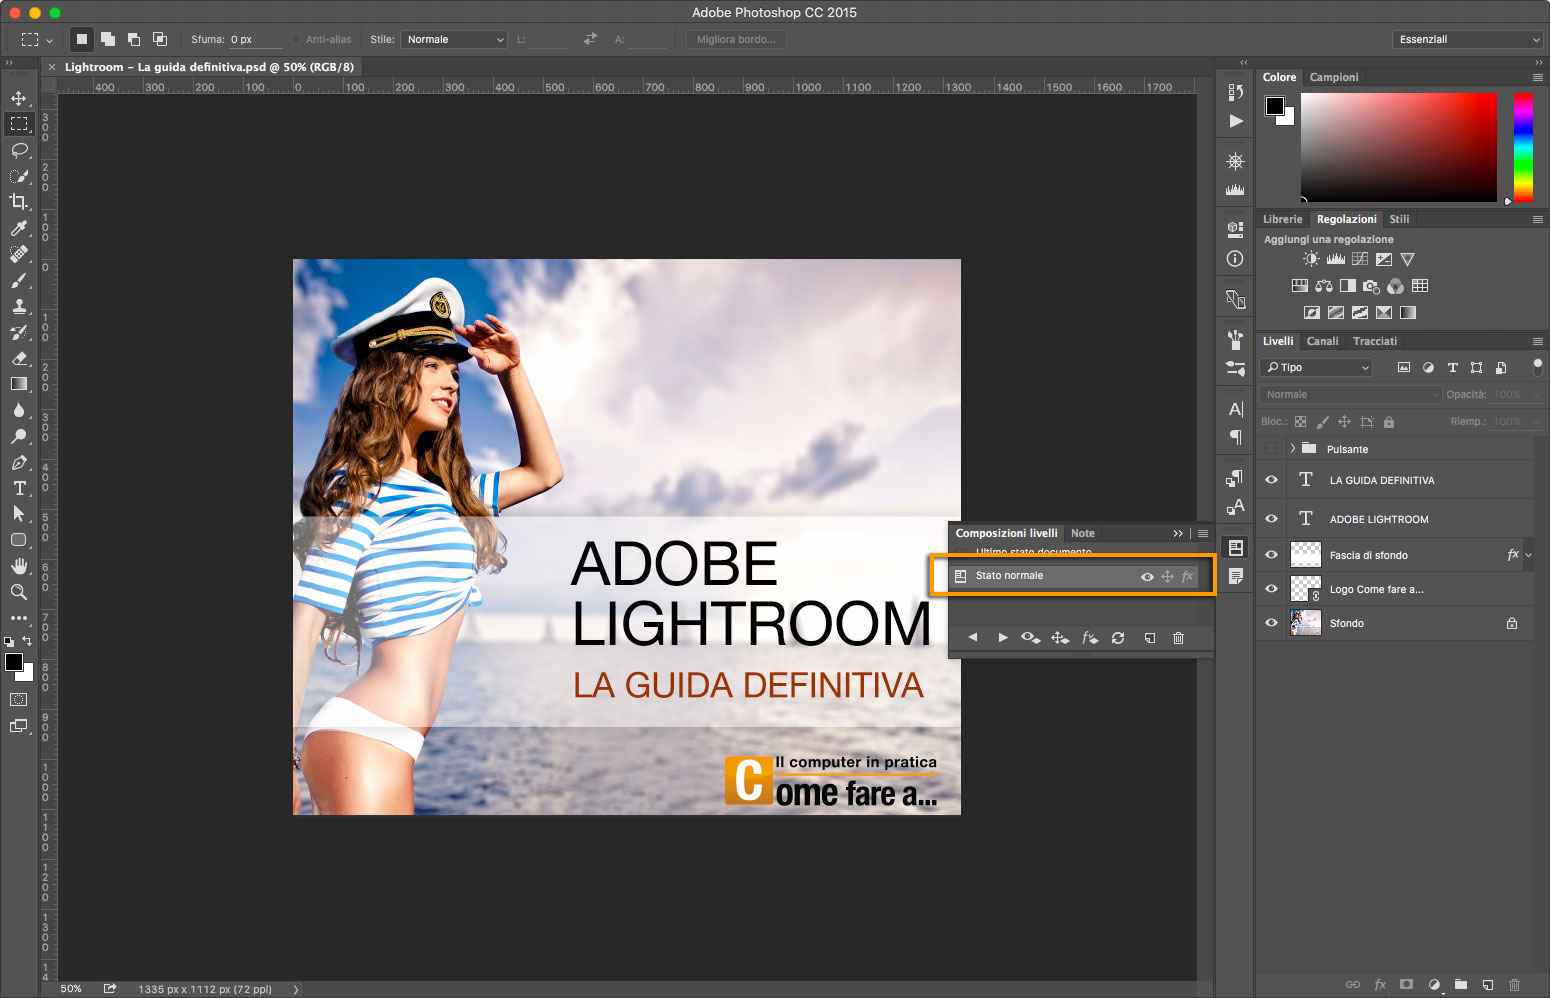Image resolution: width=1550 pixels, height=998 pixels.
Task: Click the Migliora bordo button
Action: tap(736, 40)
